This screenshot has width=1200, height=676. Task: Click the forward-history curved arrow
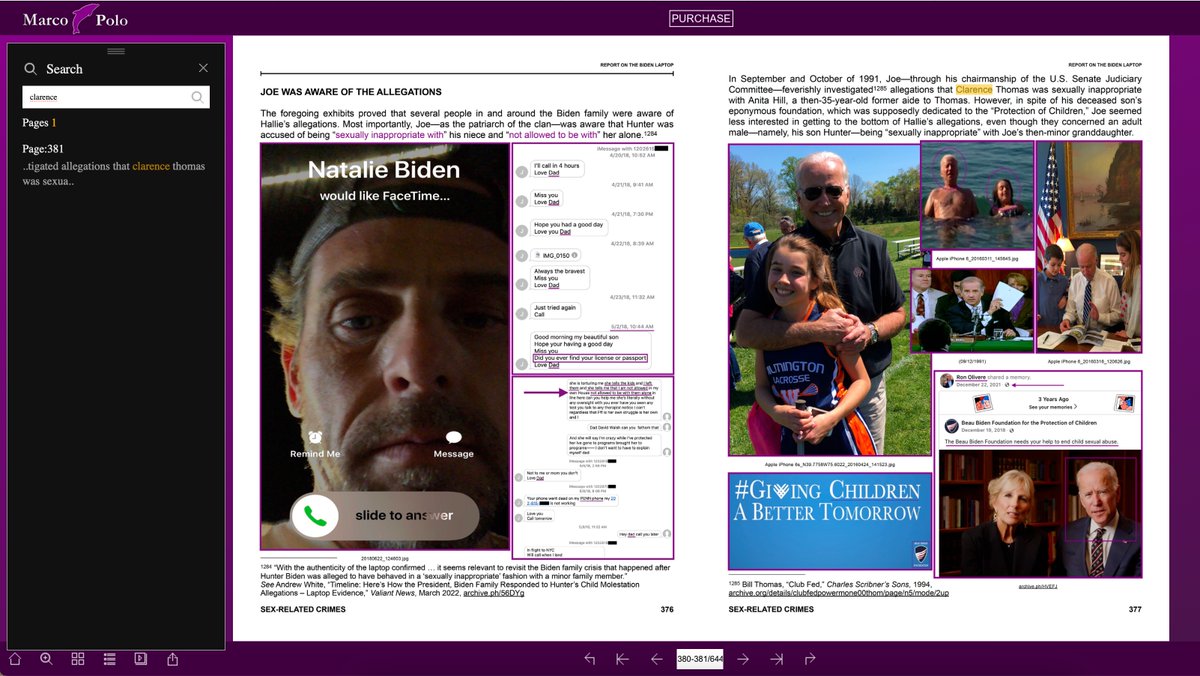click(810, 659)
